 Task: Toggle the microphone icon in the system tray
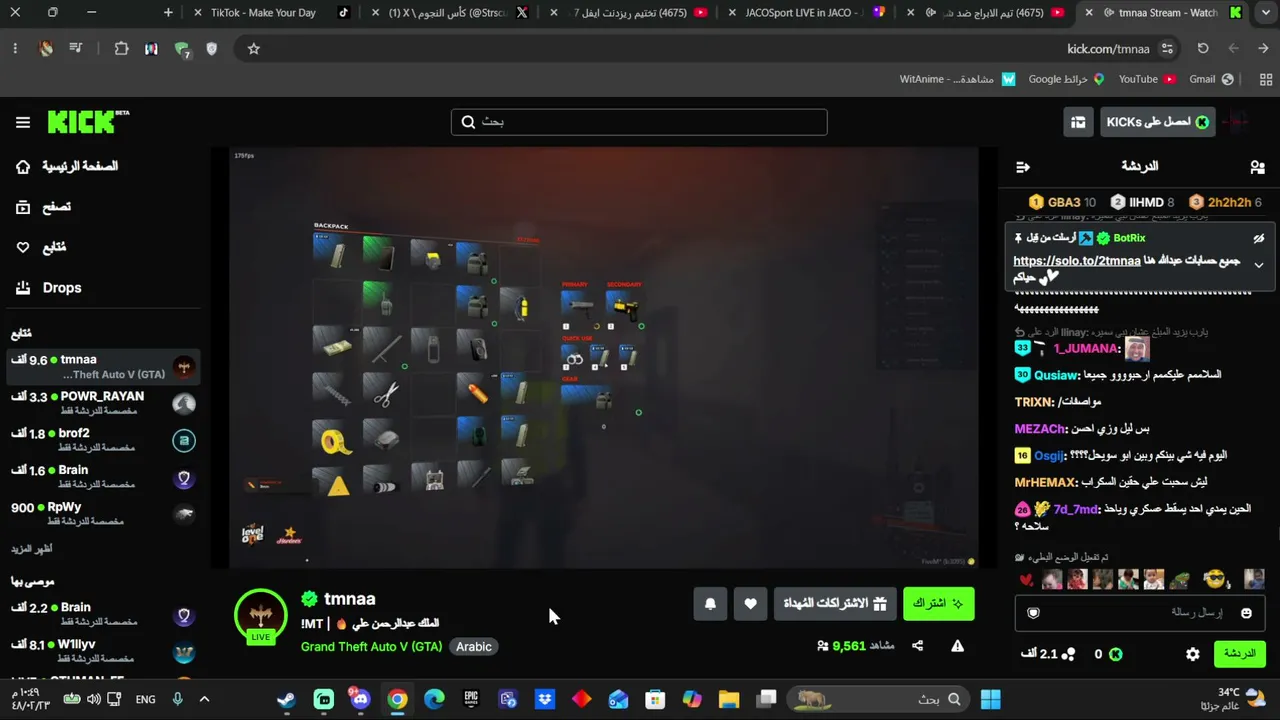click(177, 700)
